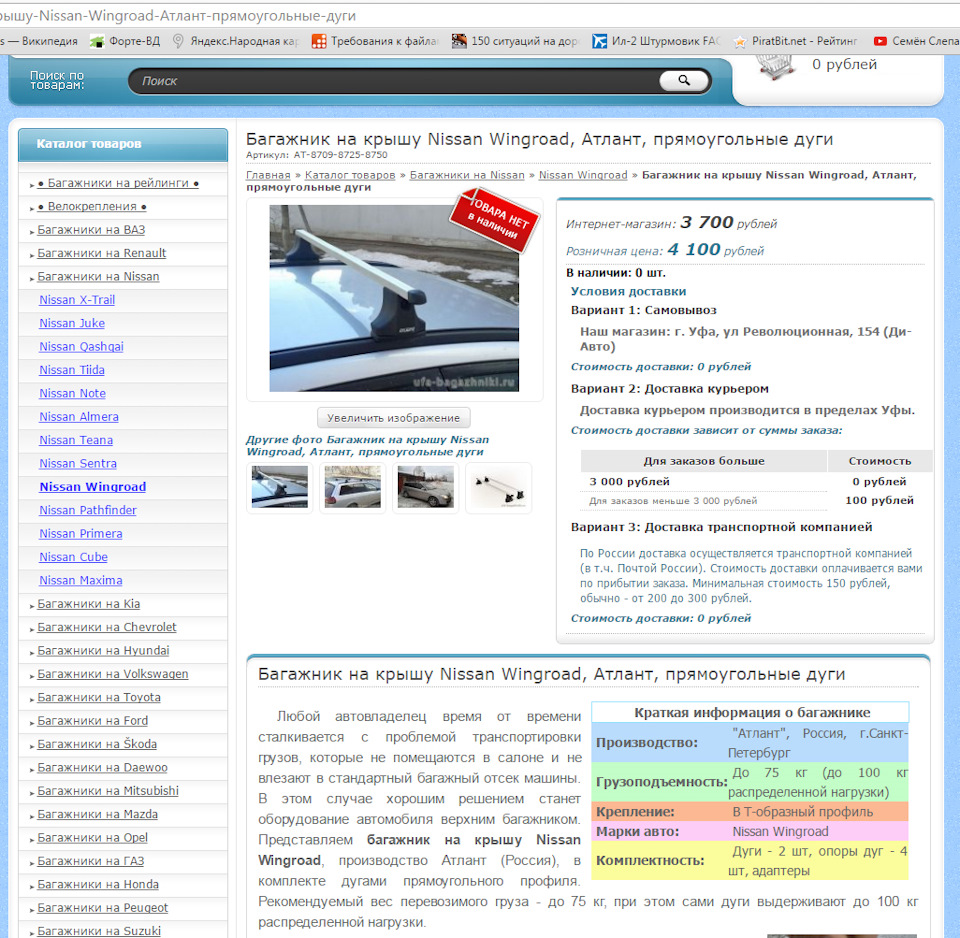Open Багажники на Daewoo category
This screenshot has width=960, height=938.
[102, 767]
